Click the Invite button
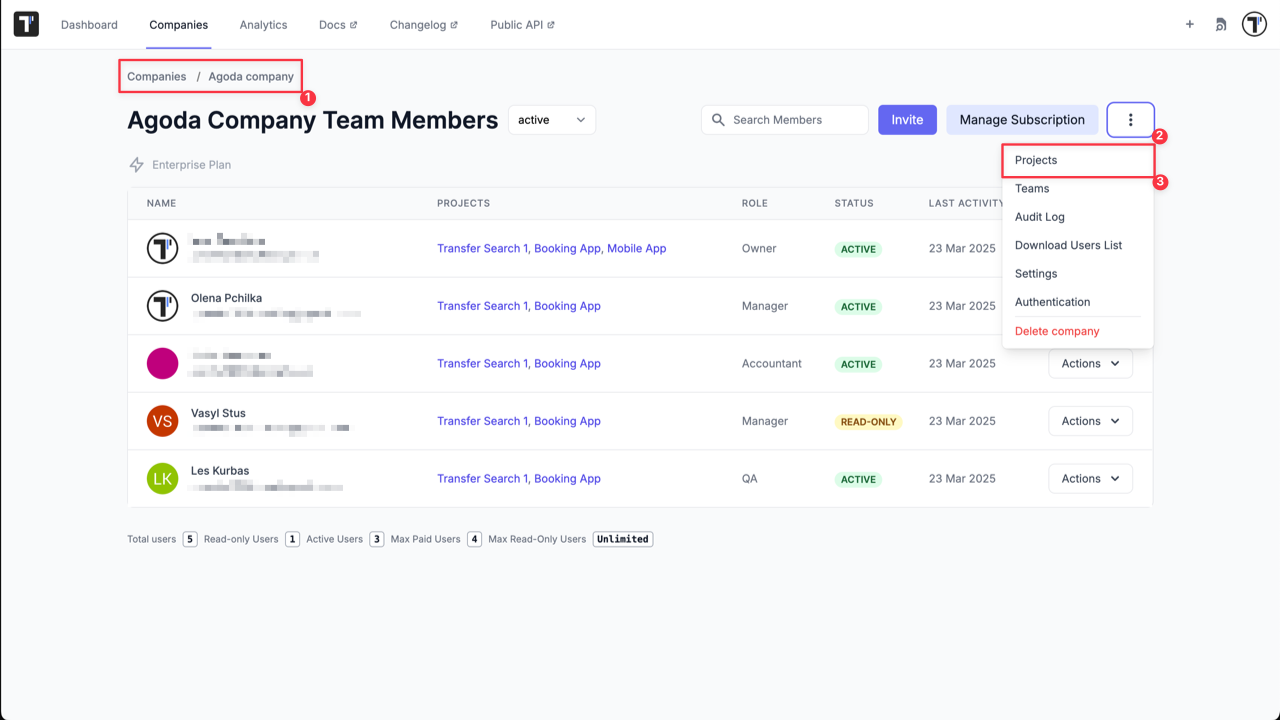1280x720 pixels. pos(906,119)
